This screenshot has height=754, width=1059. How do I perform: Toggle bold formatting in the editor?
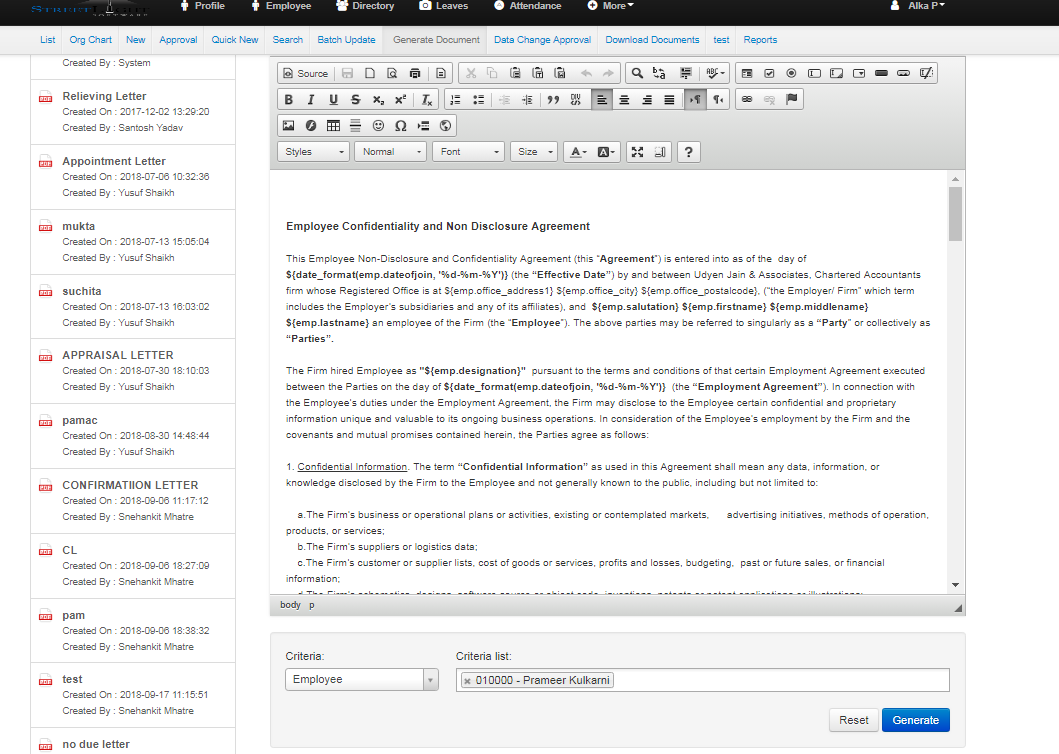289,100
